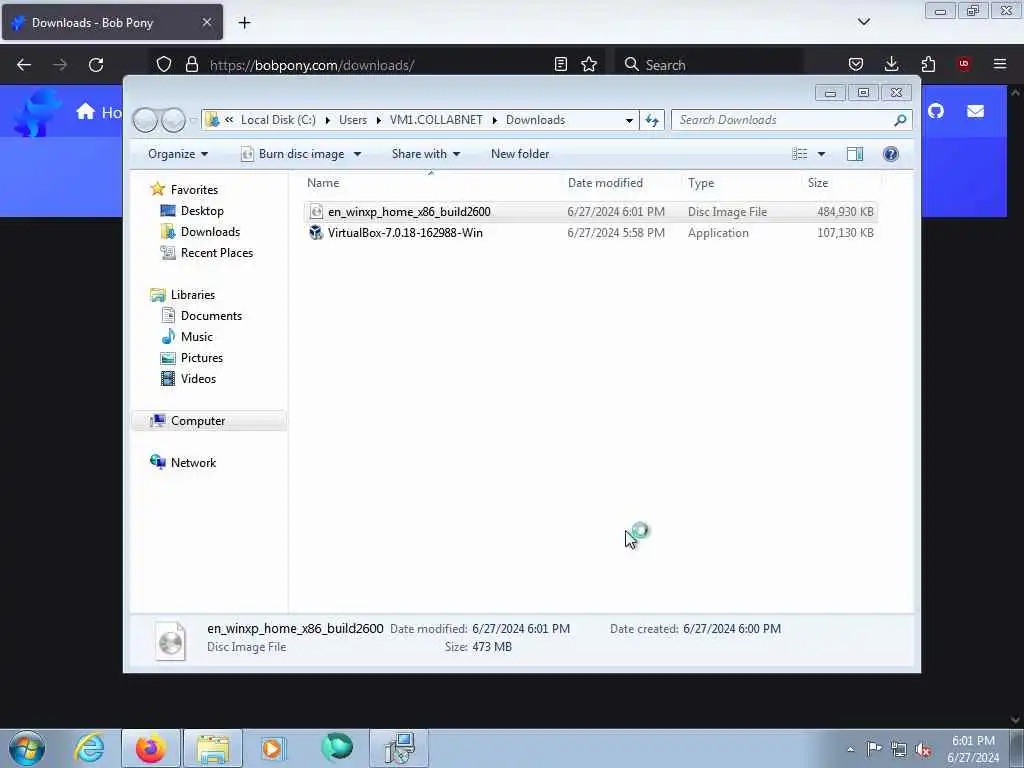Screen dimensions: 1024x768
Task: Click VirtualBox file's cube icon
Action: 316,232
